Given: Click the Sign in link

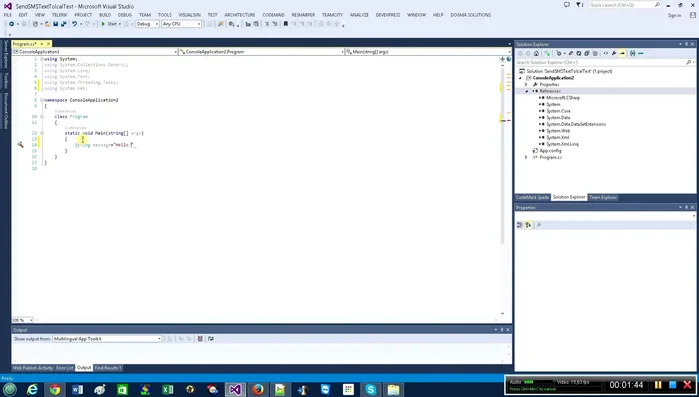Looking at the screenshot, I should click(674, 15).
